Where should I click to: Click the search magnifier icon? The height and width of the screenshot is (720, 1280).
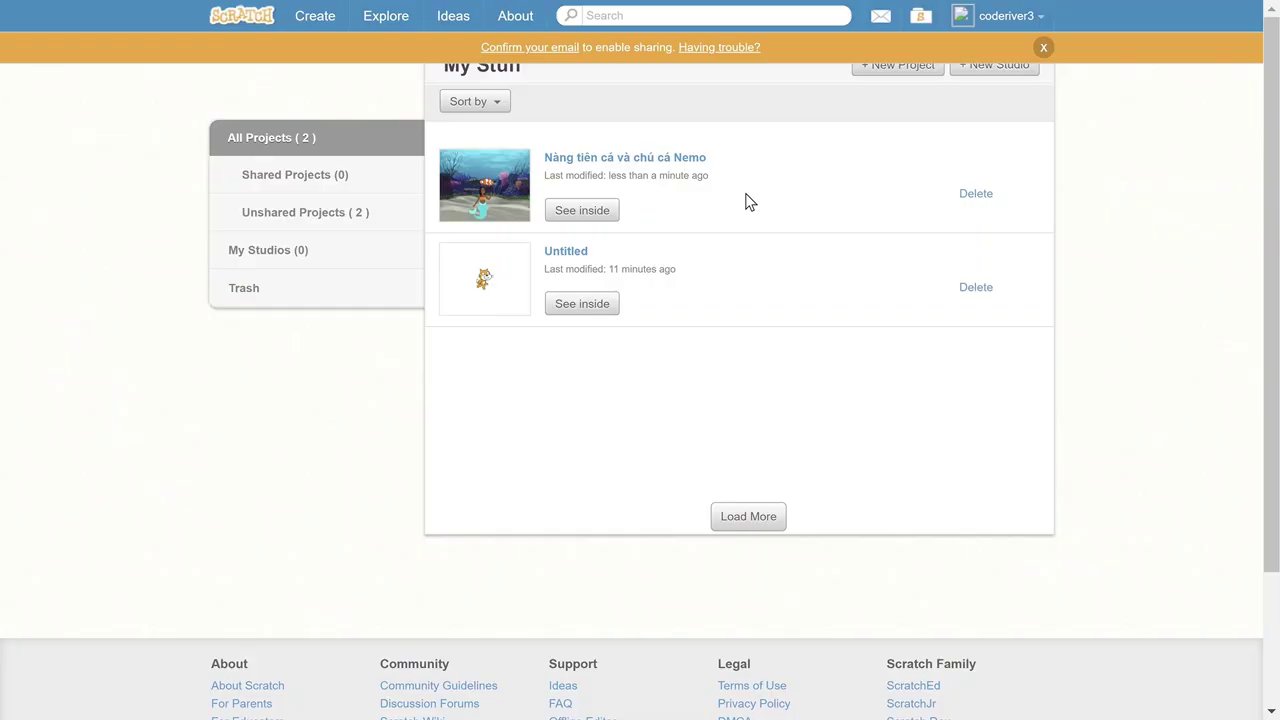pyautogui.click(x=571, y=16)
